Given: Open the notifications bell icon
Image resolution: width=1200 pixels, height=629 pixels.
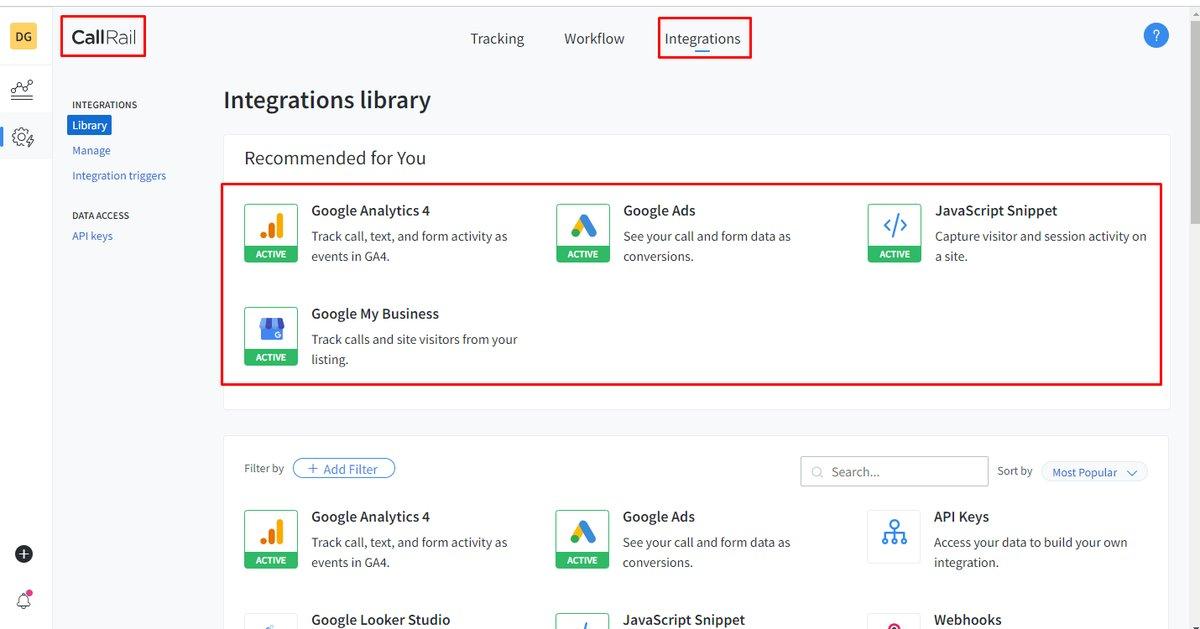Looking at the screenshot, I should click(x=24, y=600).
